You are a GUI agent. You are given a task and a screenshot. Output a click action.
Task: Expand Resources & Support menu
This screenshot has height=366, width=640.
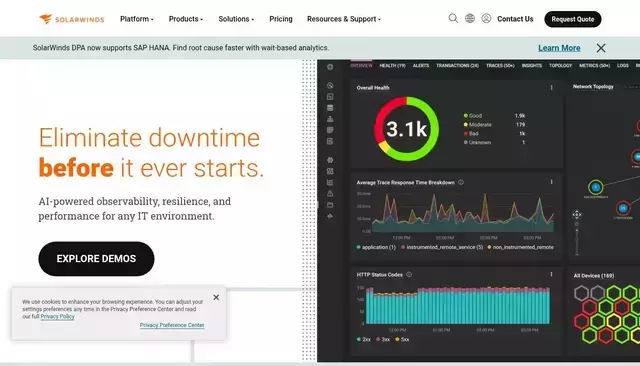[344, 19]
